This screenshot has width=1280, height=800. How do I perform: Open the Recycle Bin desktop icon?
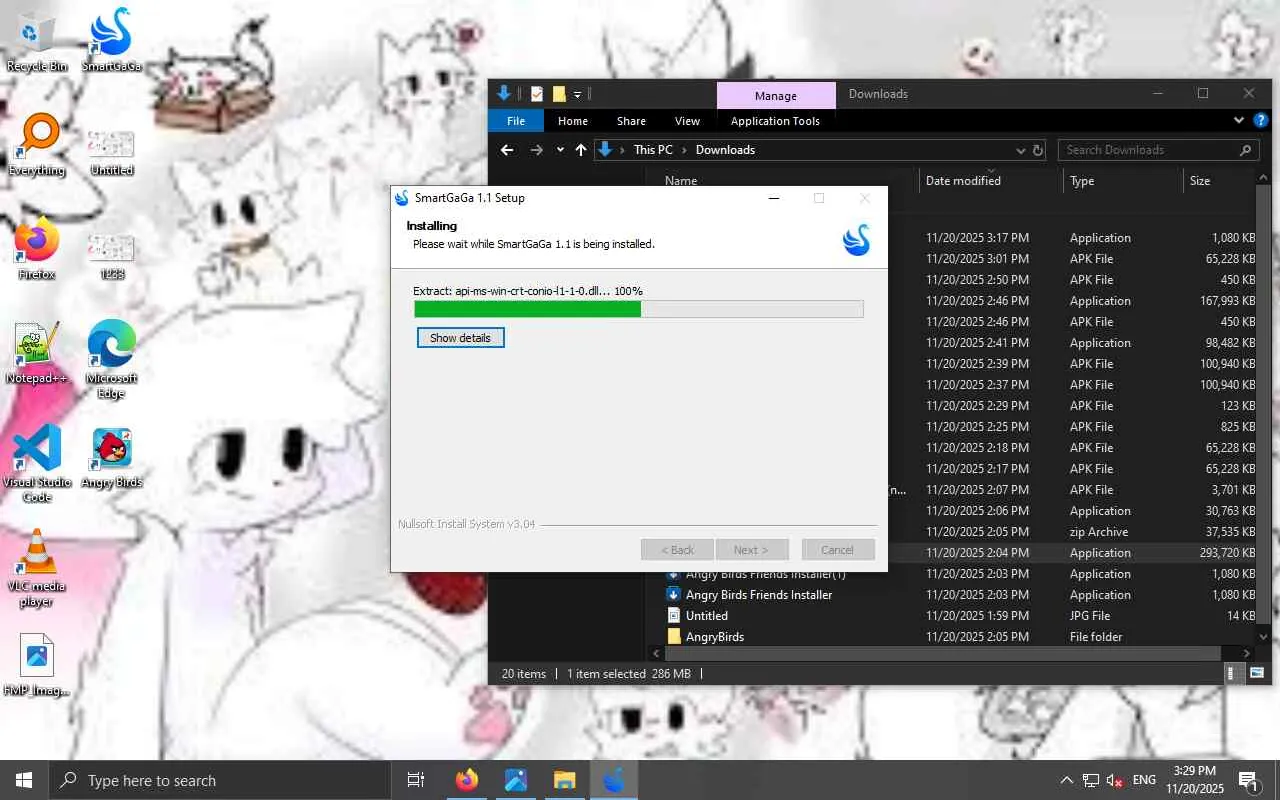pyautogui.click(x=37, y=41)
